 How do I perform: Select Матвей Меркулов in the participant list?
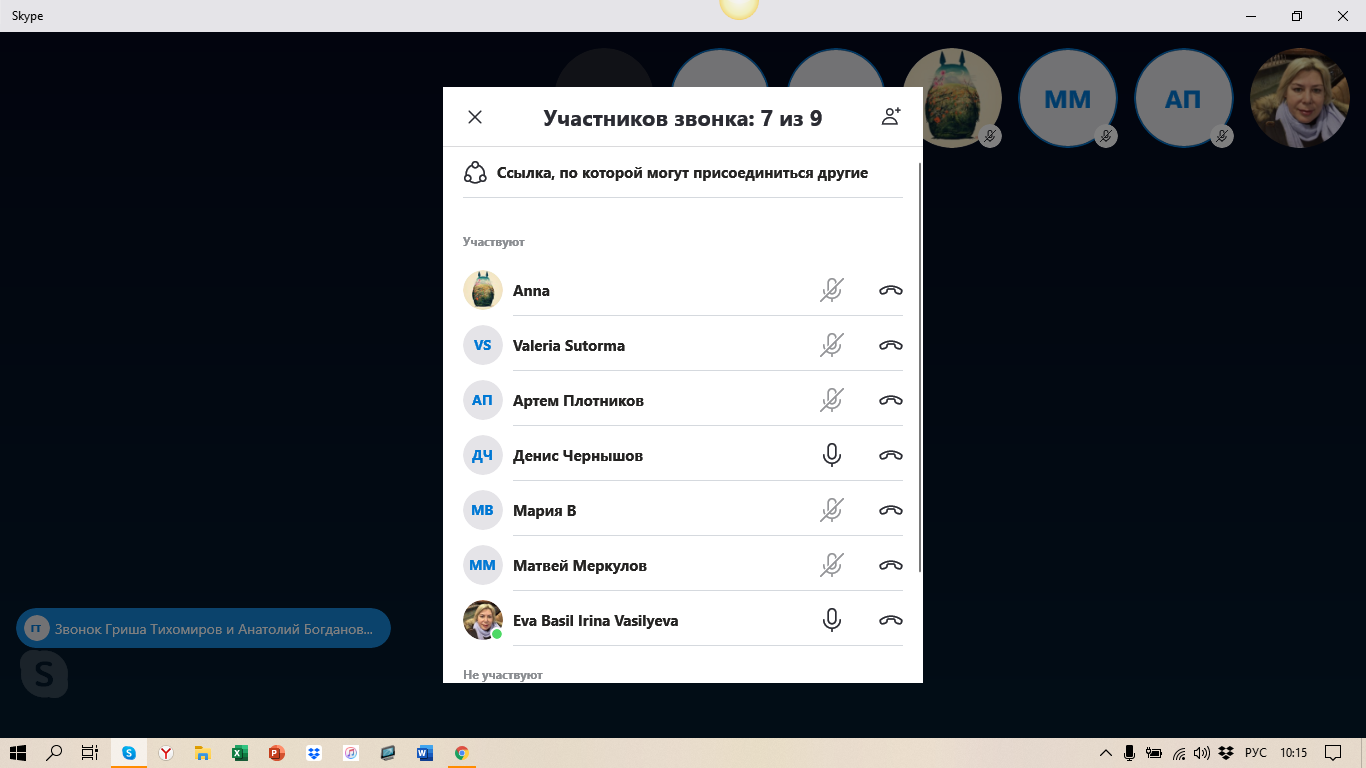[579, 566]
